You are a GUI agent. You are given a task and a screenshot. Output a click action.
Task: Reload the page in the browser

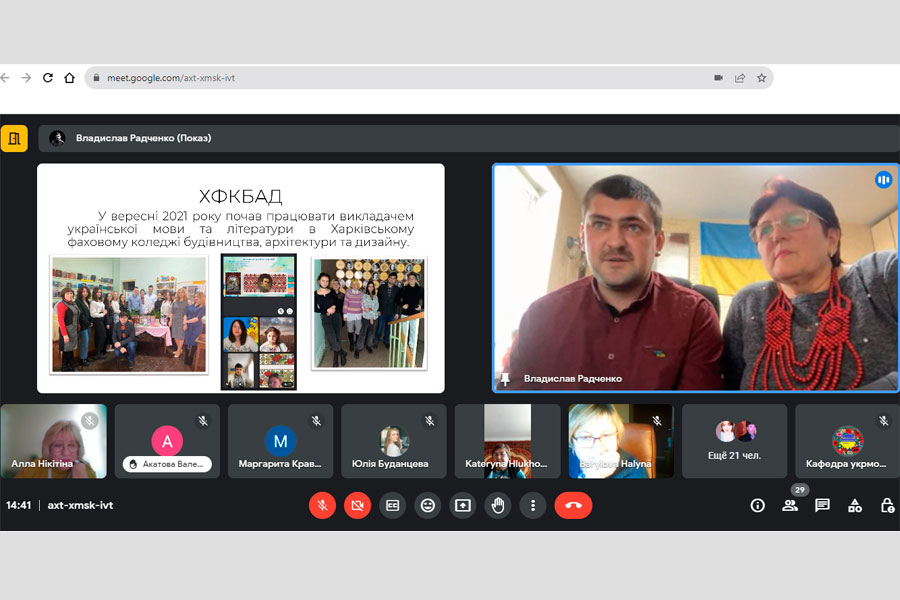47,78
